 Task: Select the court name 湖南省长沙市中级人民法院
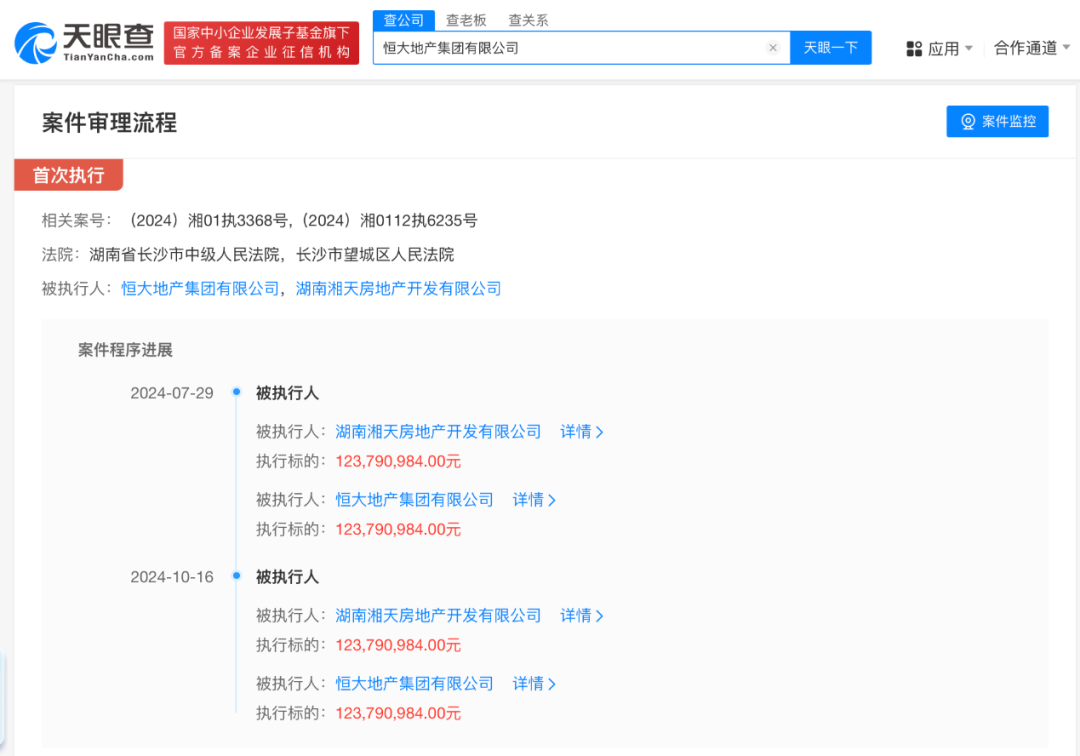coord(185,255)
